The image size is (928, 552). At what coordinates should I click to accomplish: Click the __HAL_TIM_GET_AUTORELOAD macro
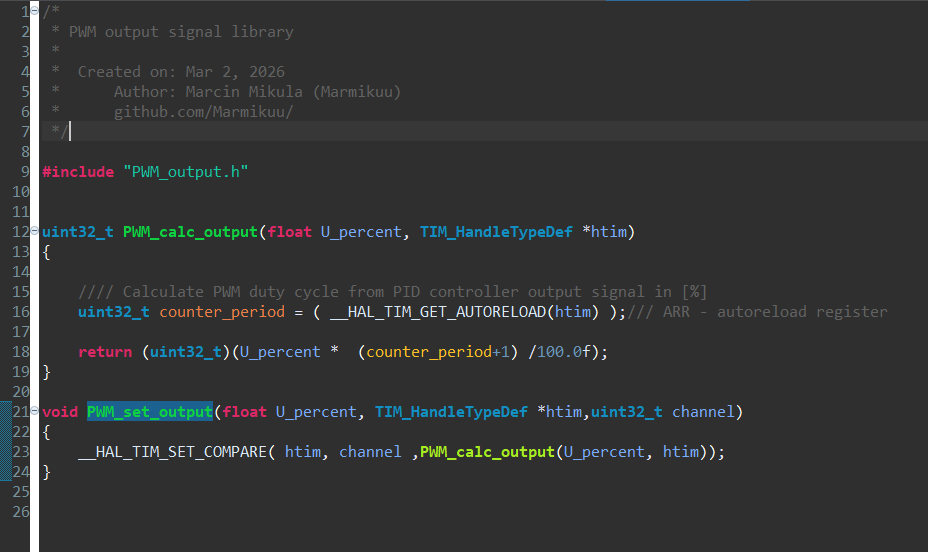coord(438,312)
